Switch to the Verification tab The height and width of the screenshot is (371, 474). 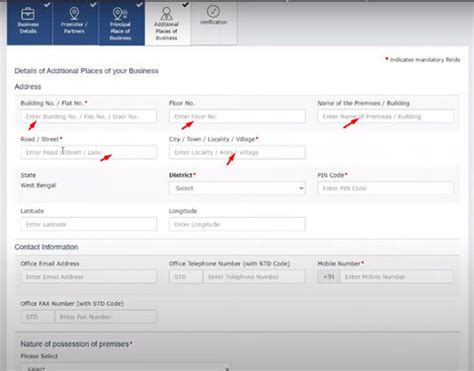point(214,23)
